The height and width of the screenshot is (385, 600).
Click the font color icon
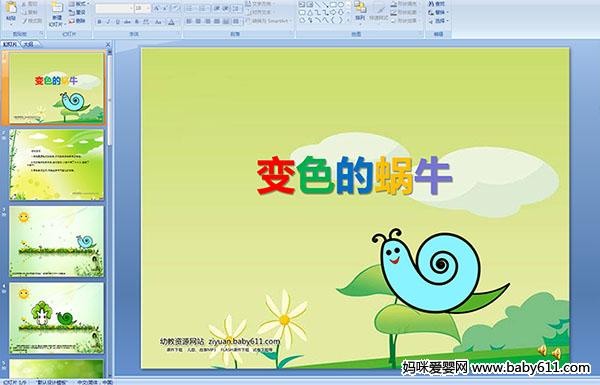tap(171, 22)
